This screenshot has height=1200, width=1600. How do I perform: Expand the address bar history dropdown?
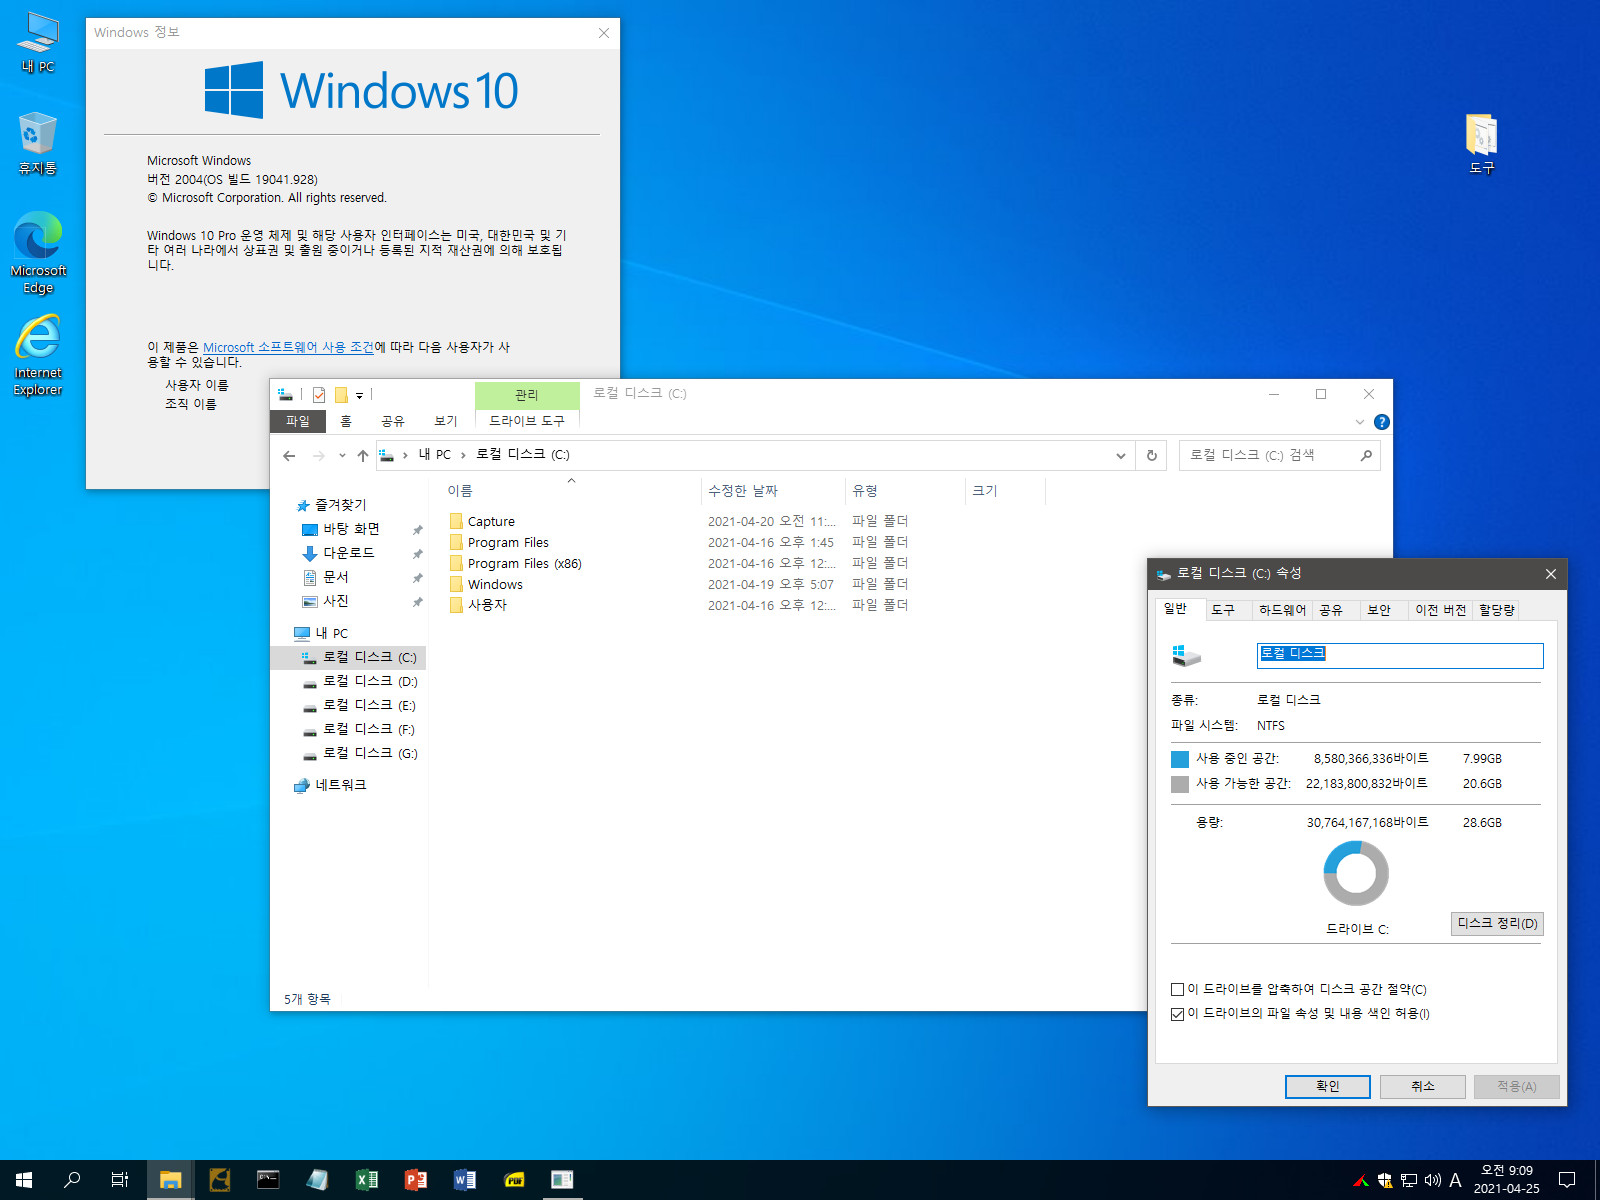[x=1120, y=455]
